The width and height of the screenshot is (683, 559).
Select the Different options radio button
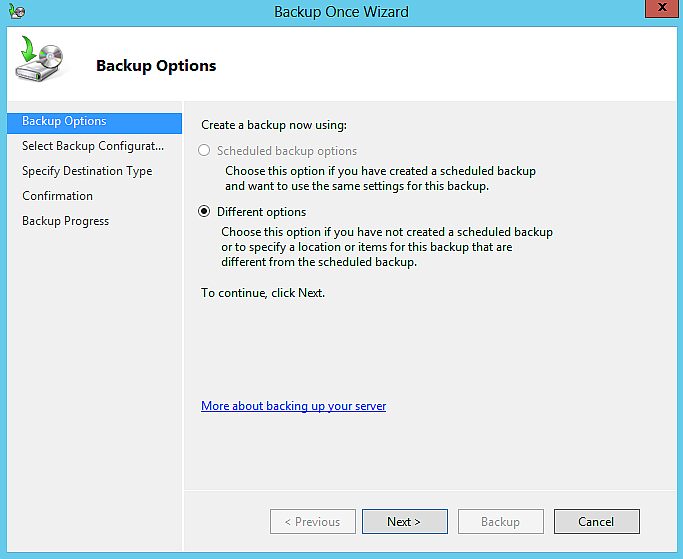point(204,211)
